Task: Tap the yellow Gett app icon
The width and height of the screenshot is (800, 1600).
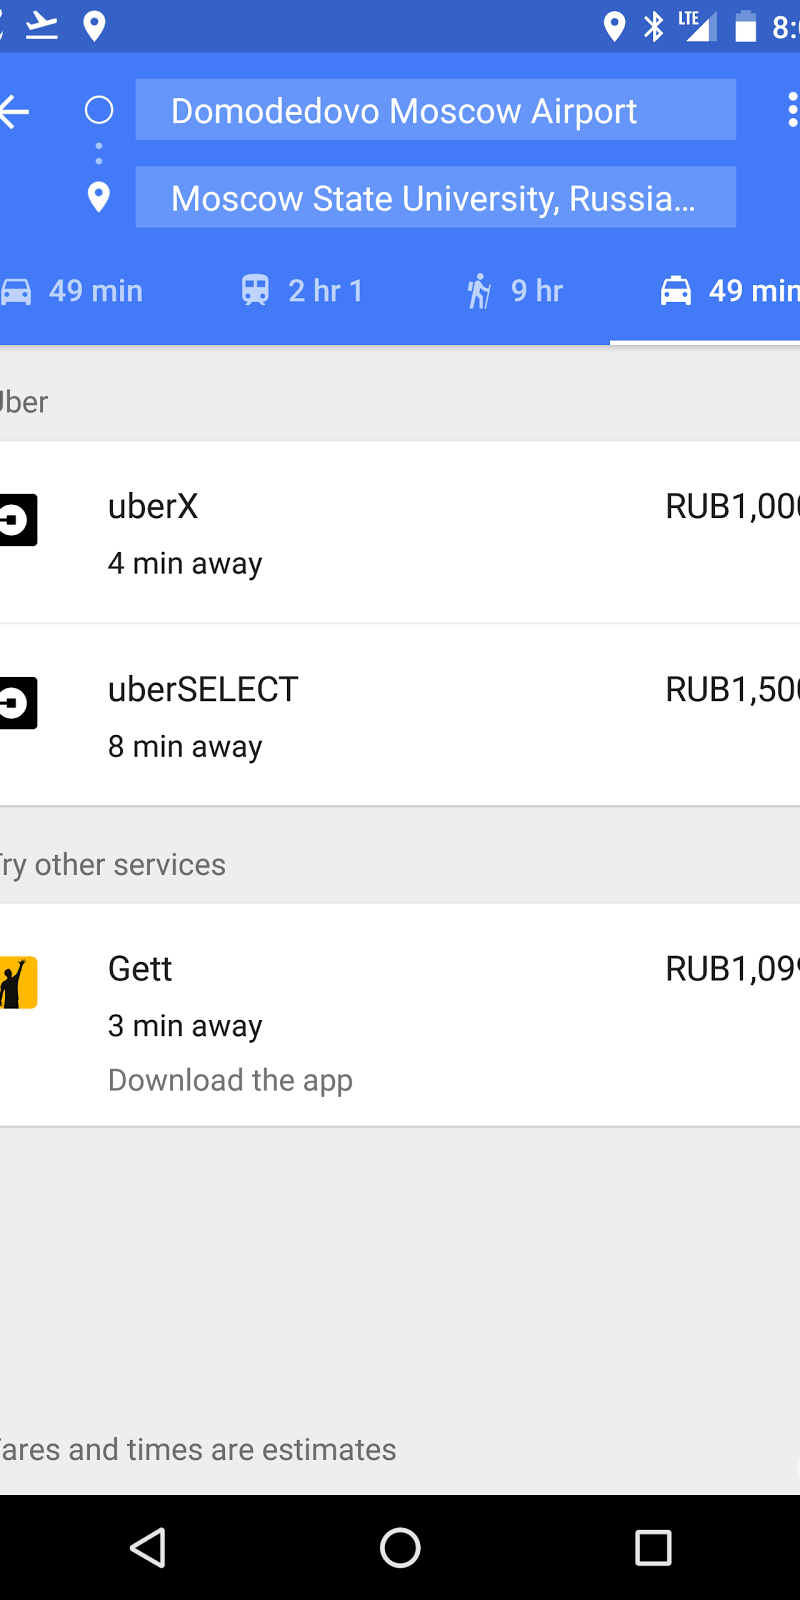Action: 18,982
